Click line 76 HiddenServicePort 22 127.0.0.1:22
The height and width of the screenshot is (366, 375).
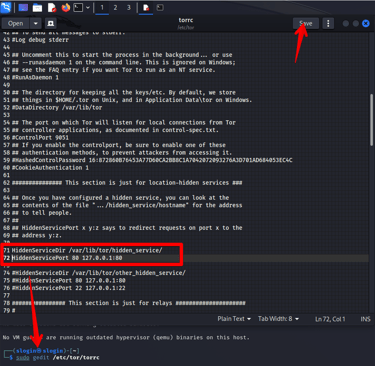pyautogui.click(x=69, y=288)
